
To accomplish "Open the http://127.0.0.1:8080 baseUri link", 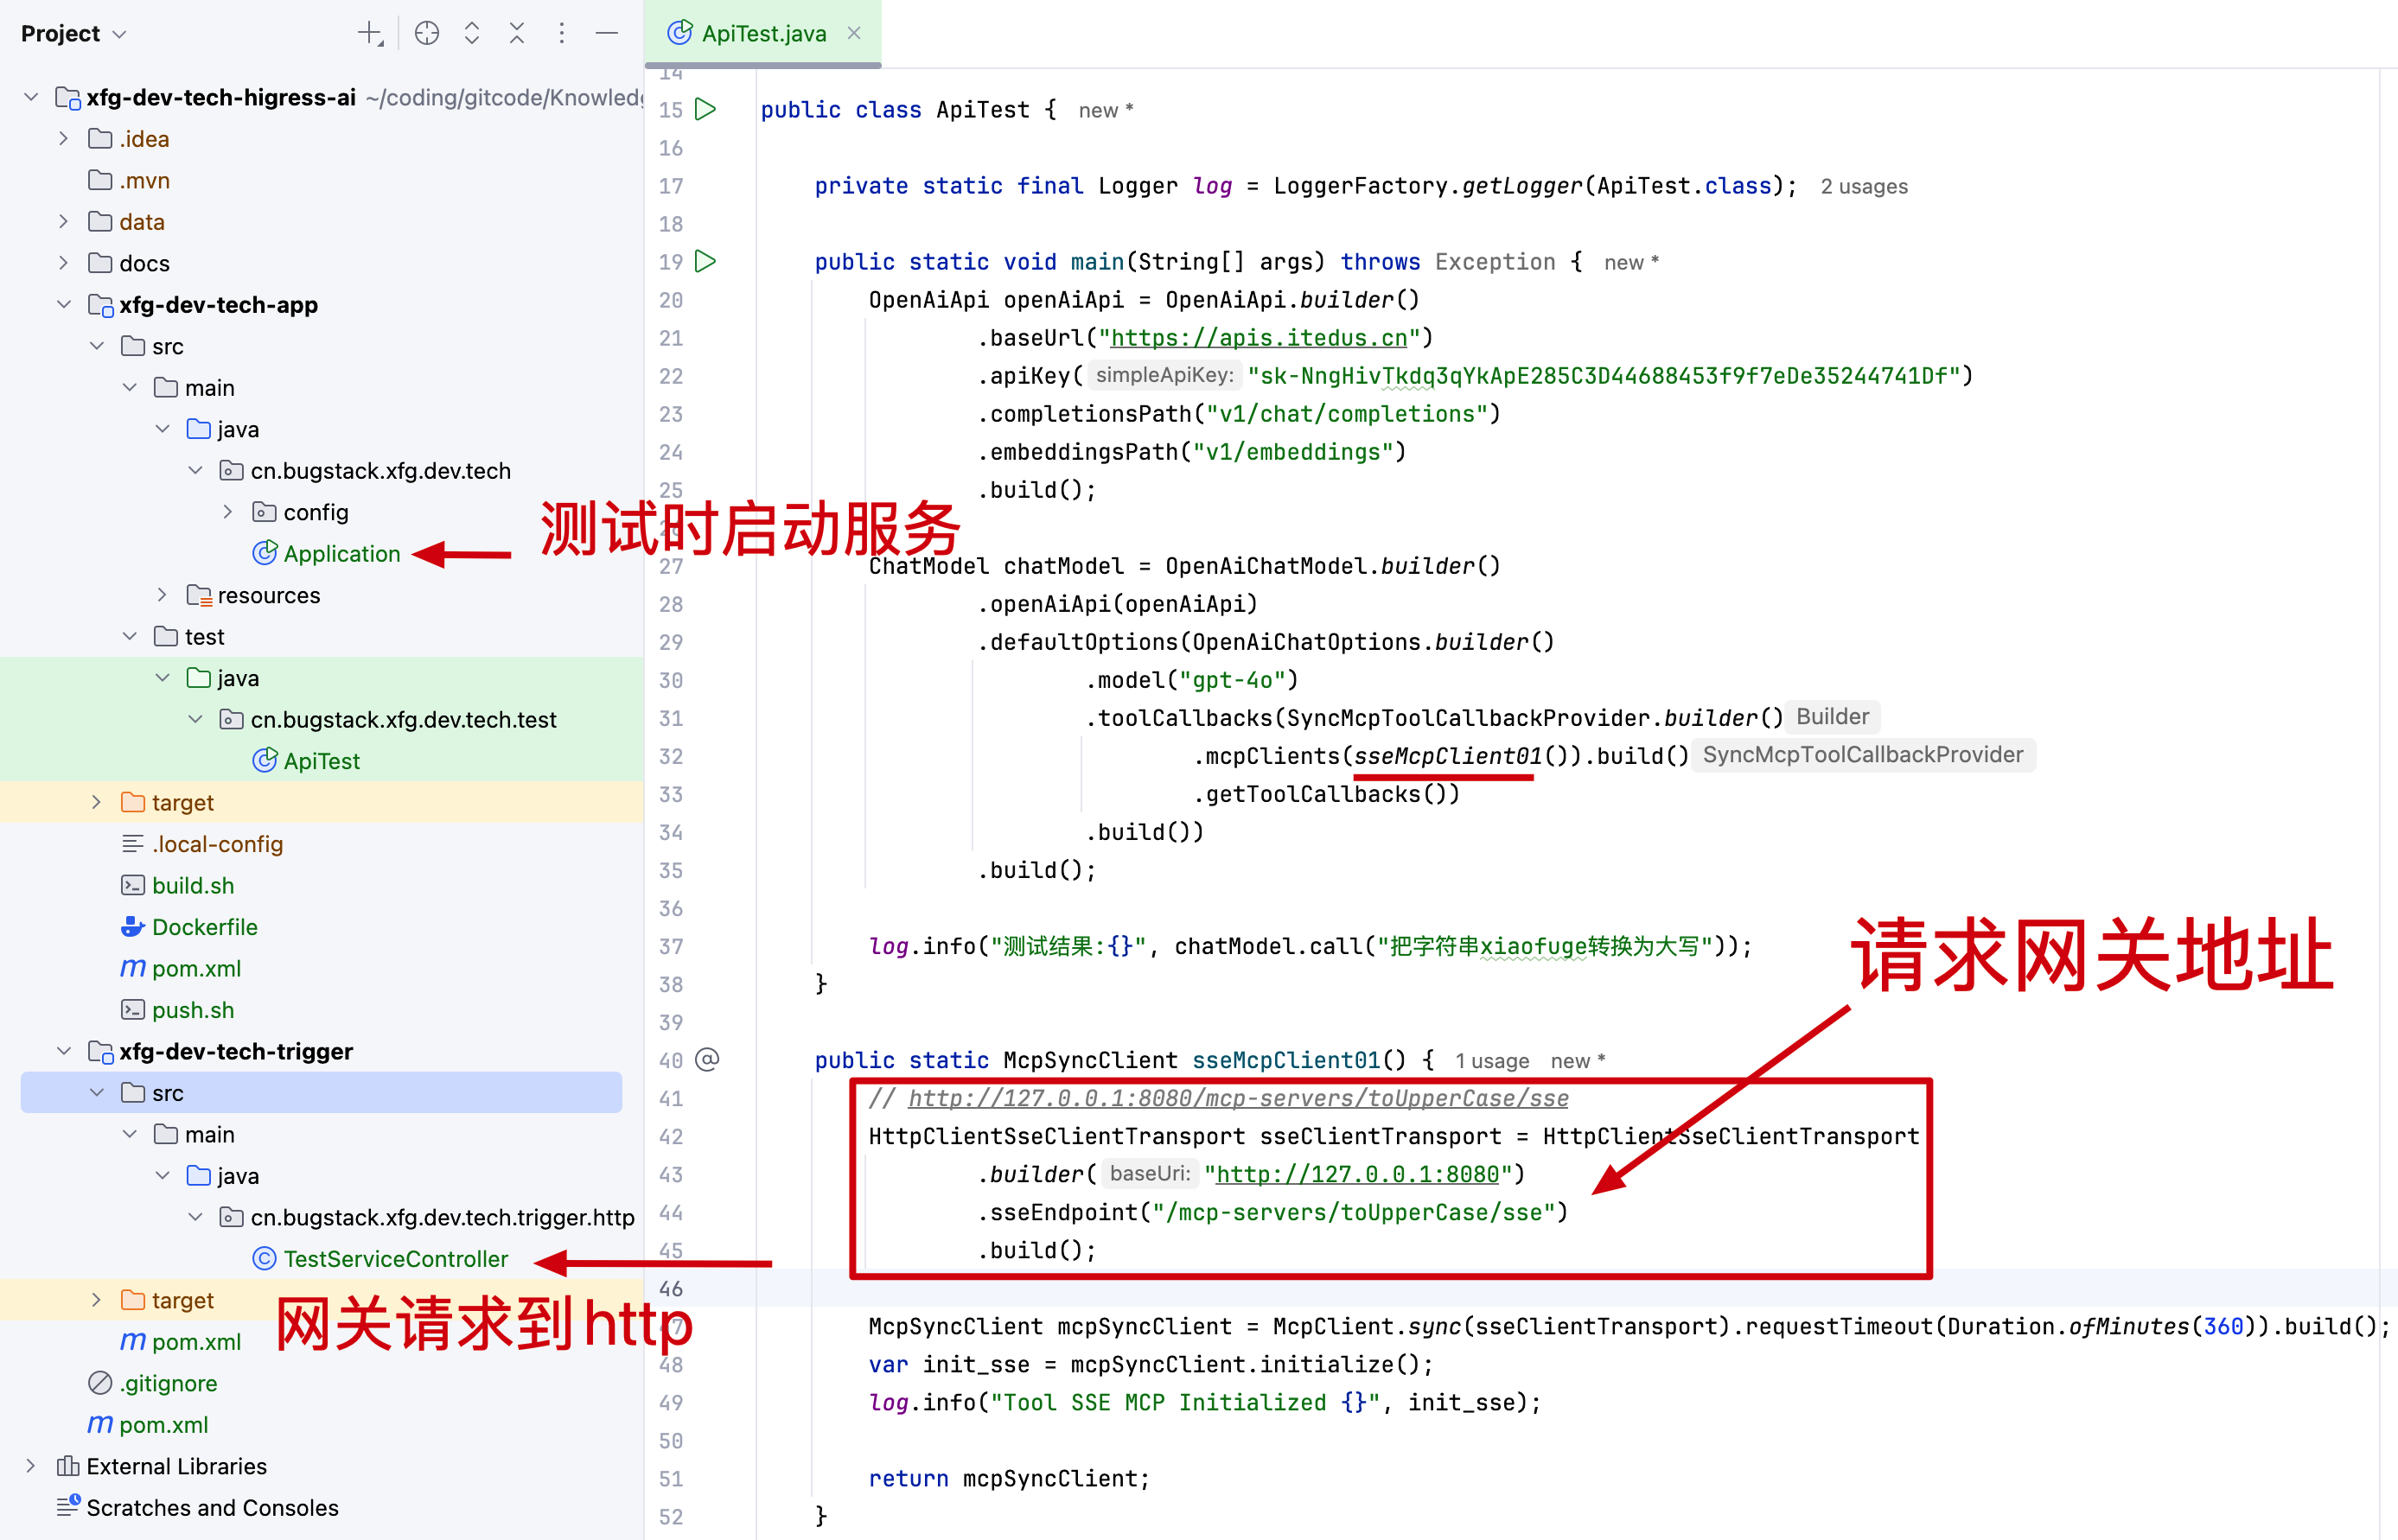I will point(1357,1175).
